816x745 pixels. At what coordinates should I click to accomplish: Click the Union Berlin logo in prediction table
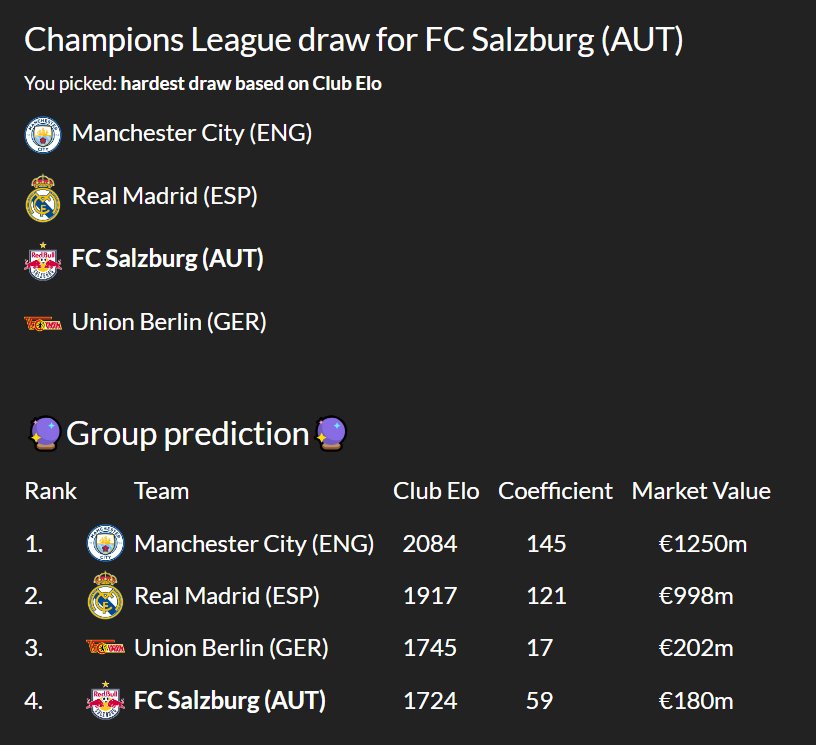click(x=105, y=647)
